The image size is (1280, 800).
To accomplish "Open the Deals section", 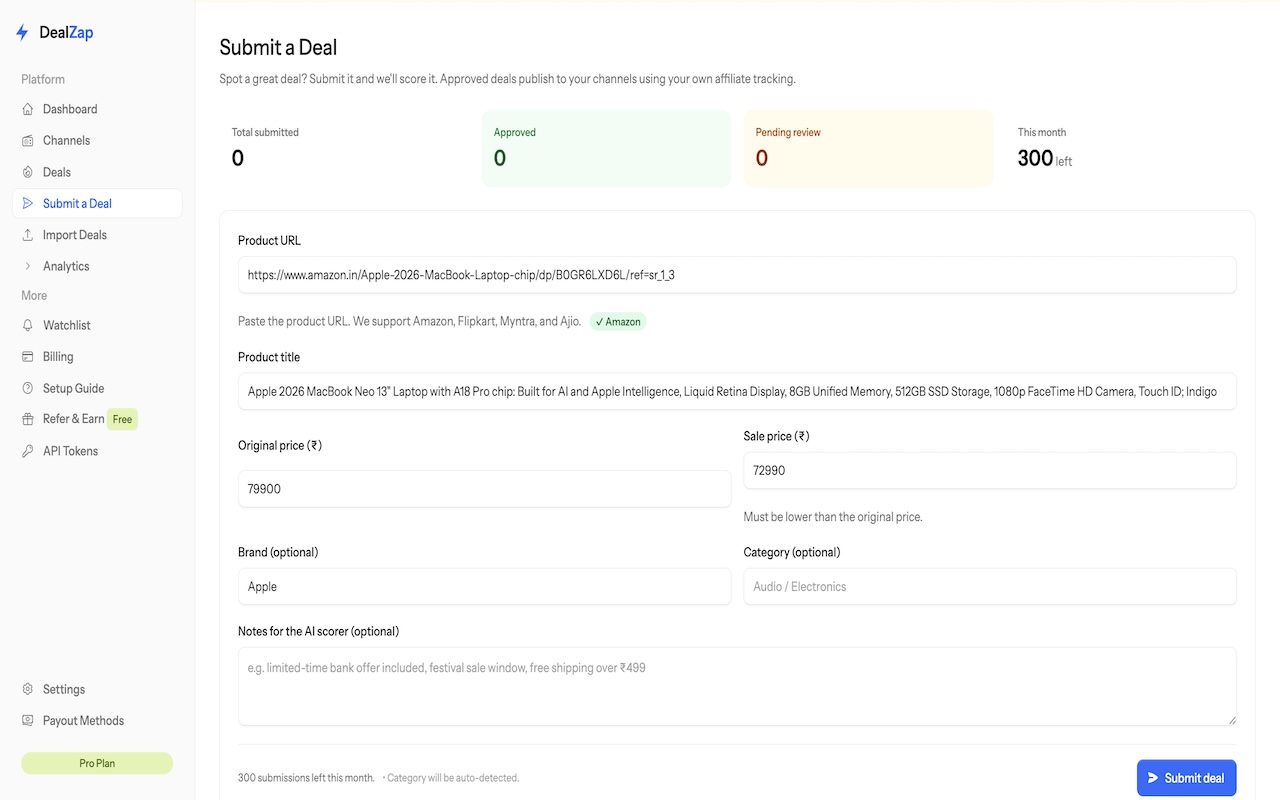I will (97, 172).
